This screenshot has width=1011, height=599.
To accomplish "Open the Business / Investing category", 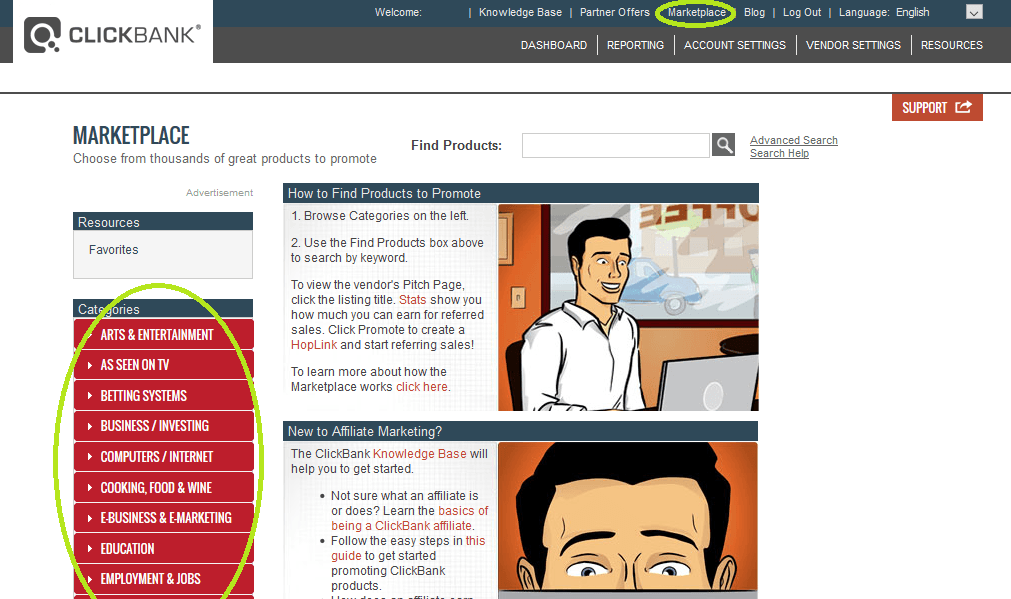I will point(155,426).
